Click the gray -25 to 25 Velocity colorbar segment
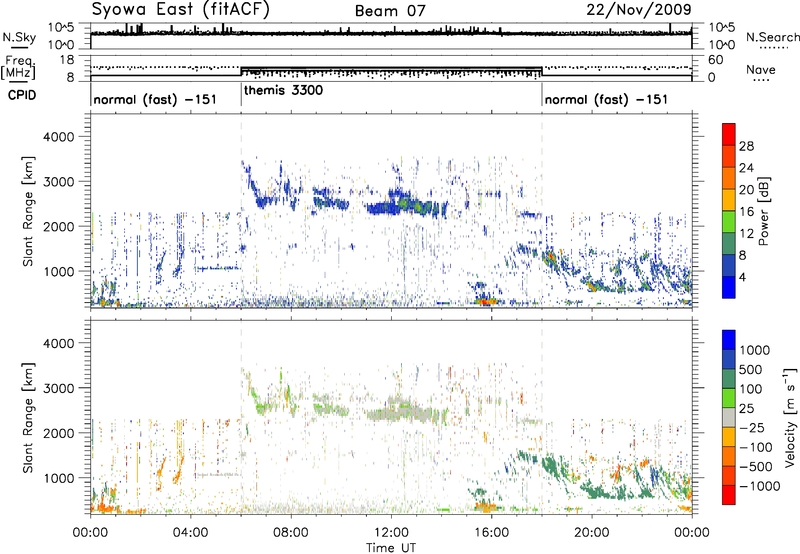This screenshot has height=554, width=800. [x=729, y=417]
